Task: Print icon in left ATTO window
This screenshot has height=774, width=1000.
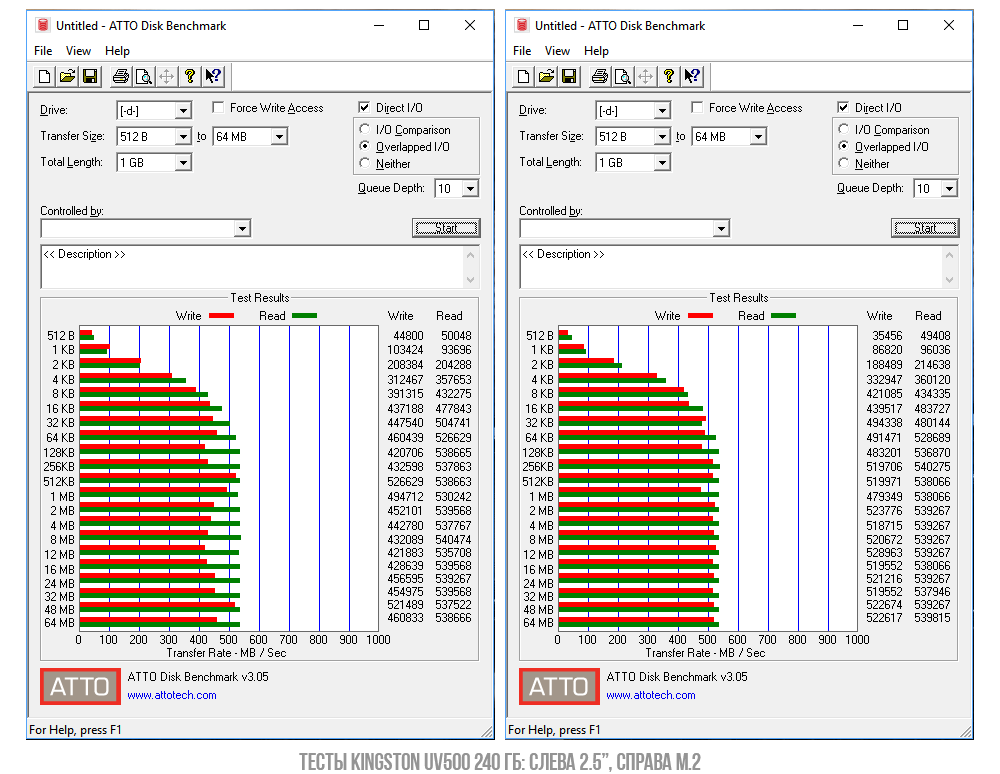Action: 121,77
